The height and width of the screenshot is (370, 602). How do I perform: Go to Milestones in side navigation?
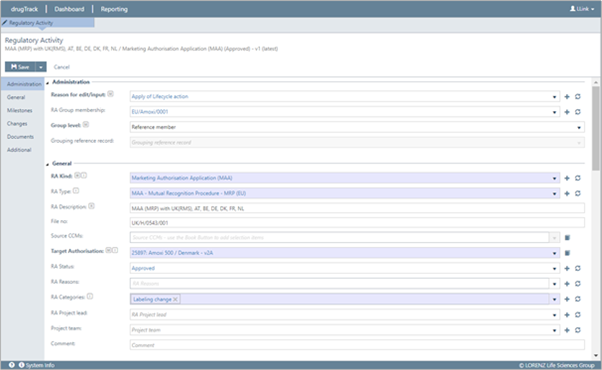20,111
